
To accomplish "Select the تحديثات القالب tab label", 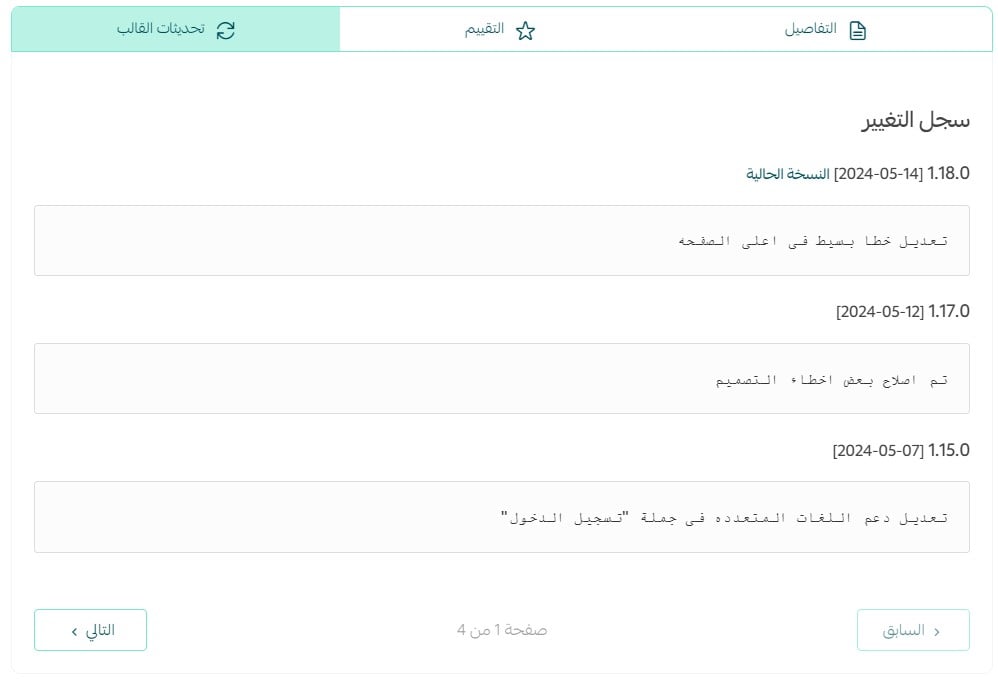I will pyautogui.click(x=161, y=30).
